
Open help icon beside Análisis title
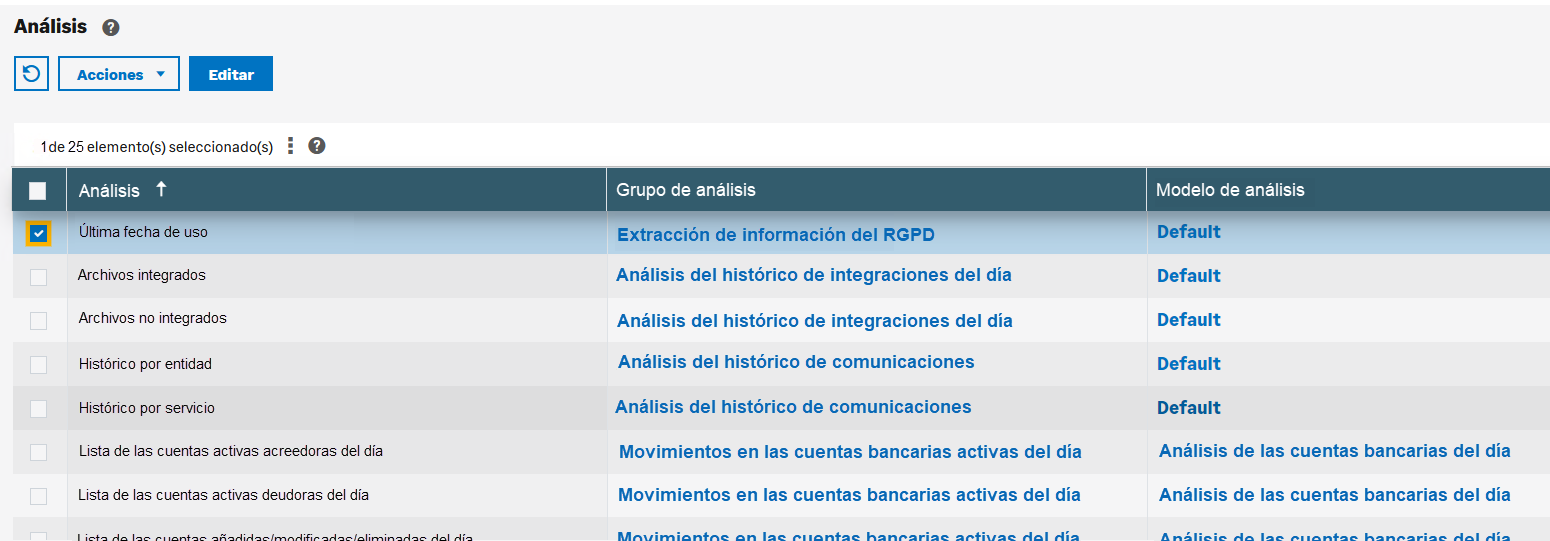pyautogui.click(x=111, y=28)
